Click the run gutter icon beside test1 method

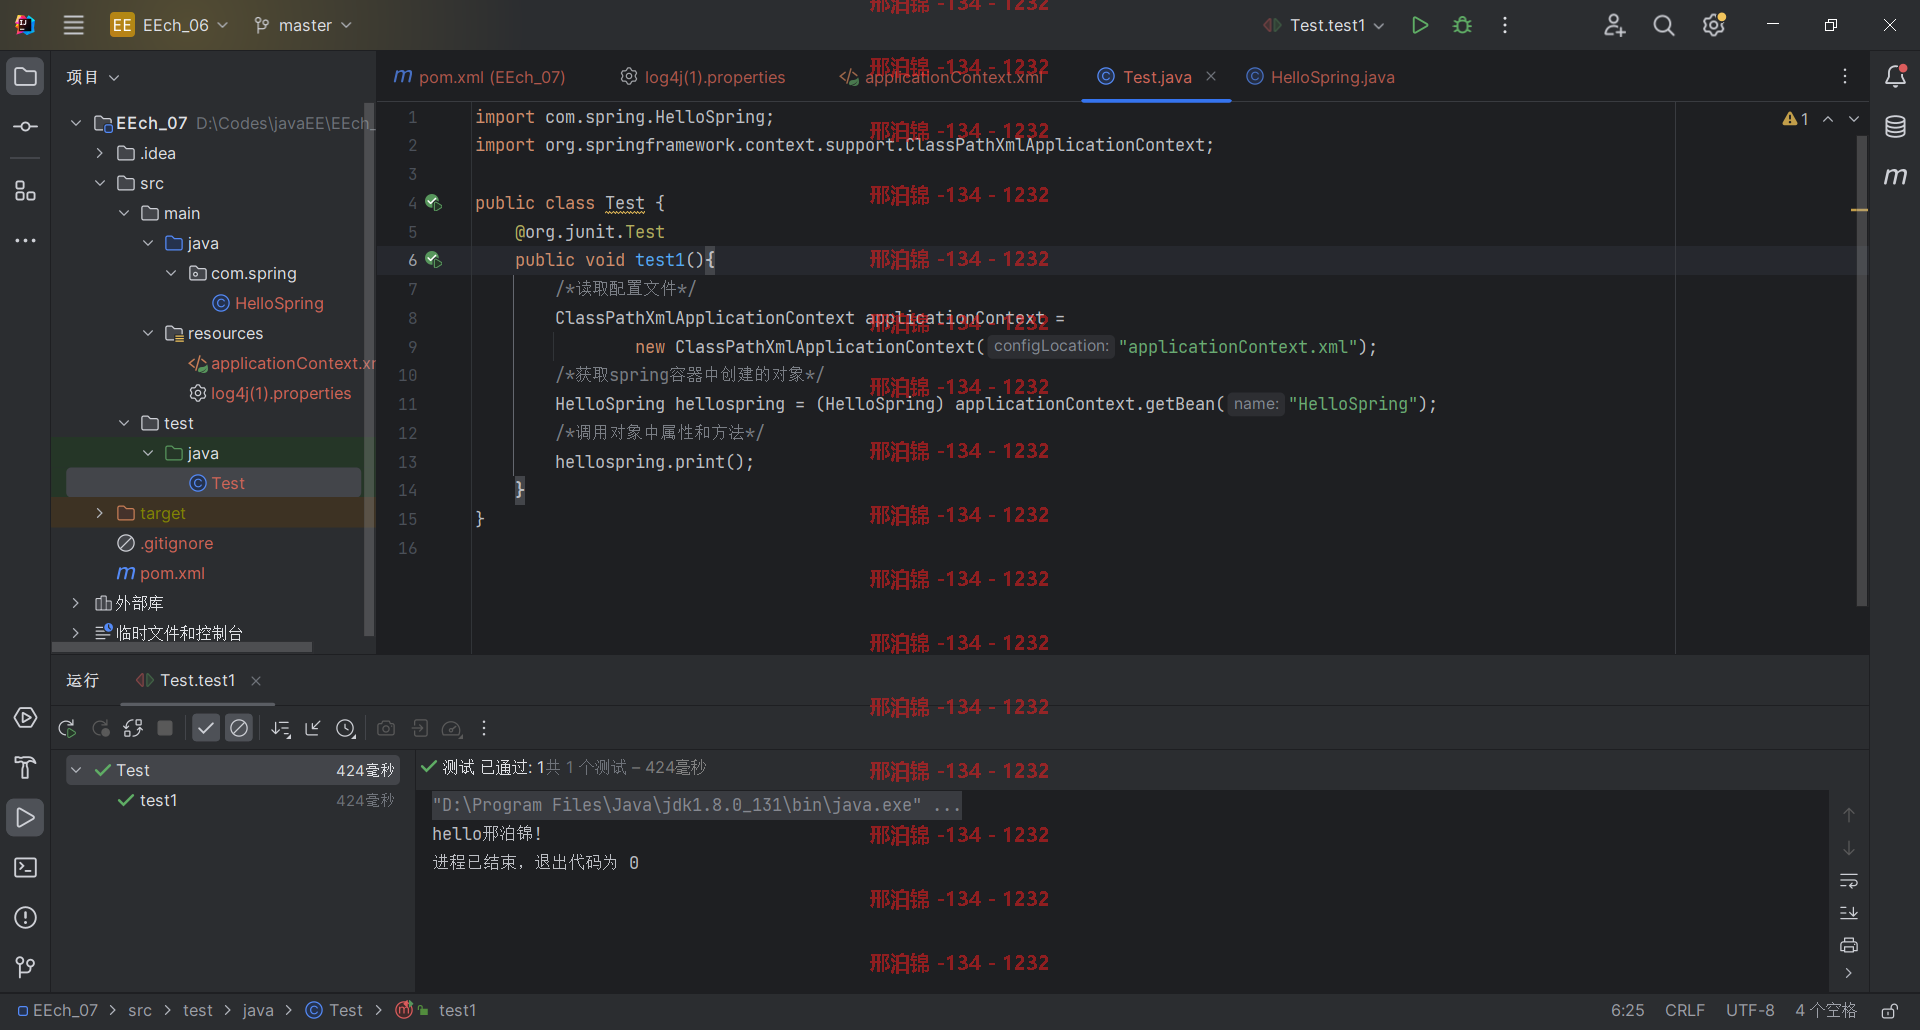point(433,259)
